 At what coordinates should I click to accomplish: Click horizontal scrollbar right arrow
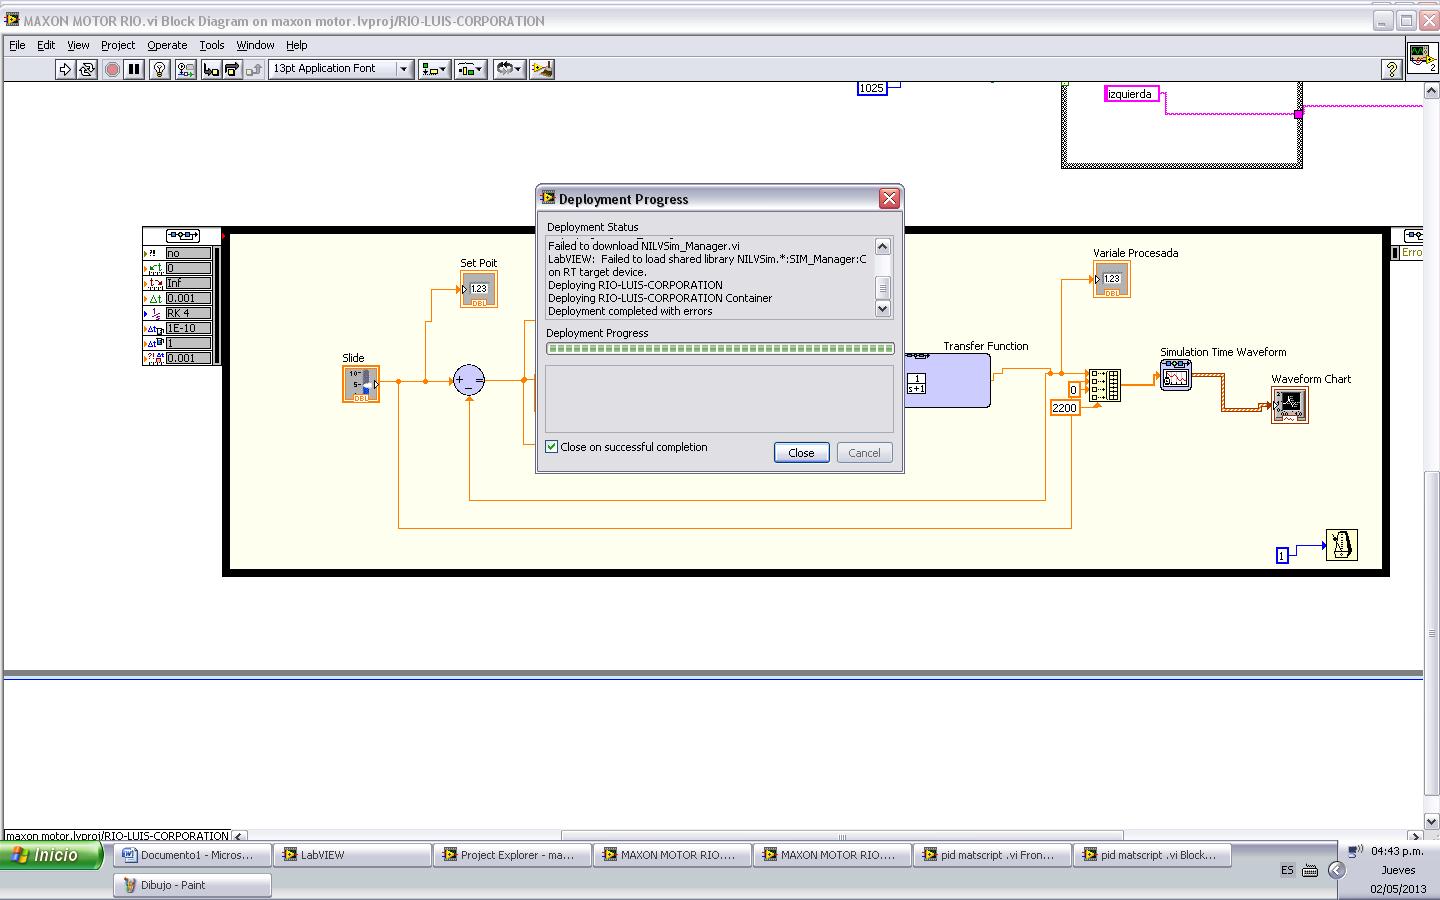[x=1415, y=836]
